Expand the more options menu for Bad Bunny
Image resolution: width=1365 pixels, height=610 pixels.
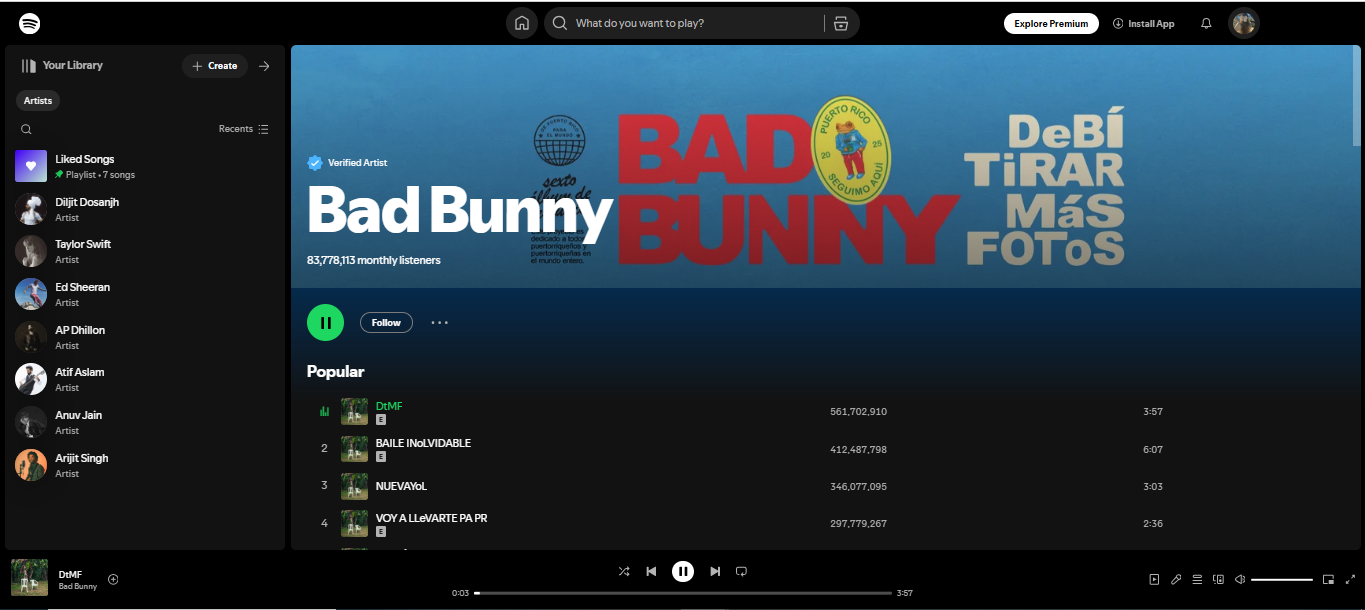[x=439, y=322]
